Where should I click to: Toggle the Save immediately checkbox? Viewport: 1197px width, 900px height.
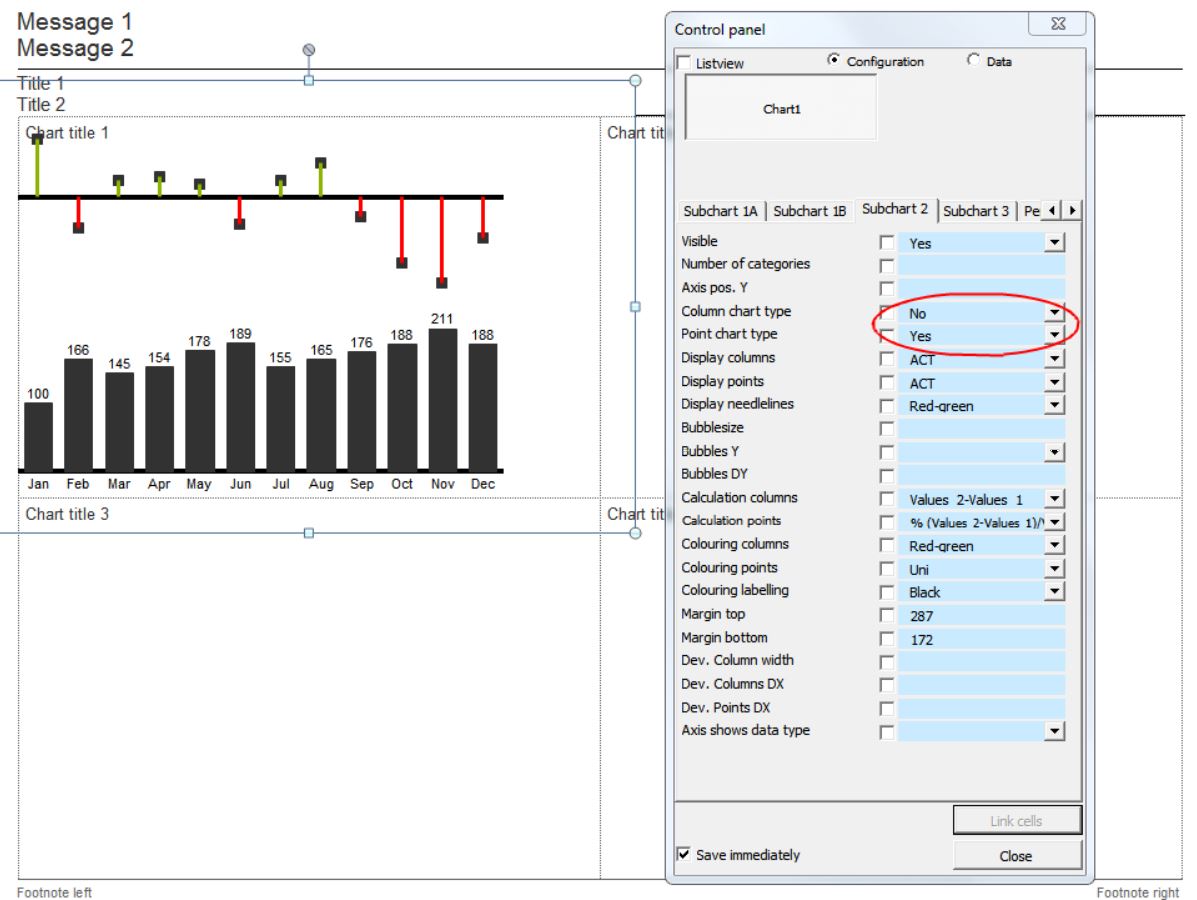684,854
